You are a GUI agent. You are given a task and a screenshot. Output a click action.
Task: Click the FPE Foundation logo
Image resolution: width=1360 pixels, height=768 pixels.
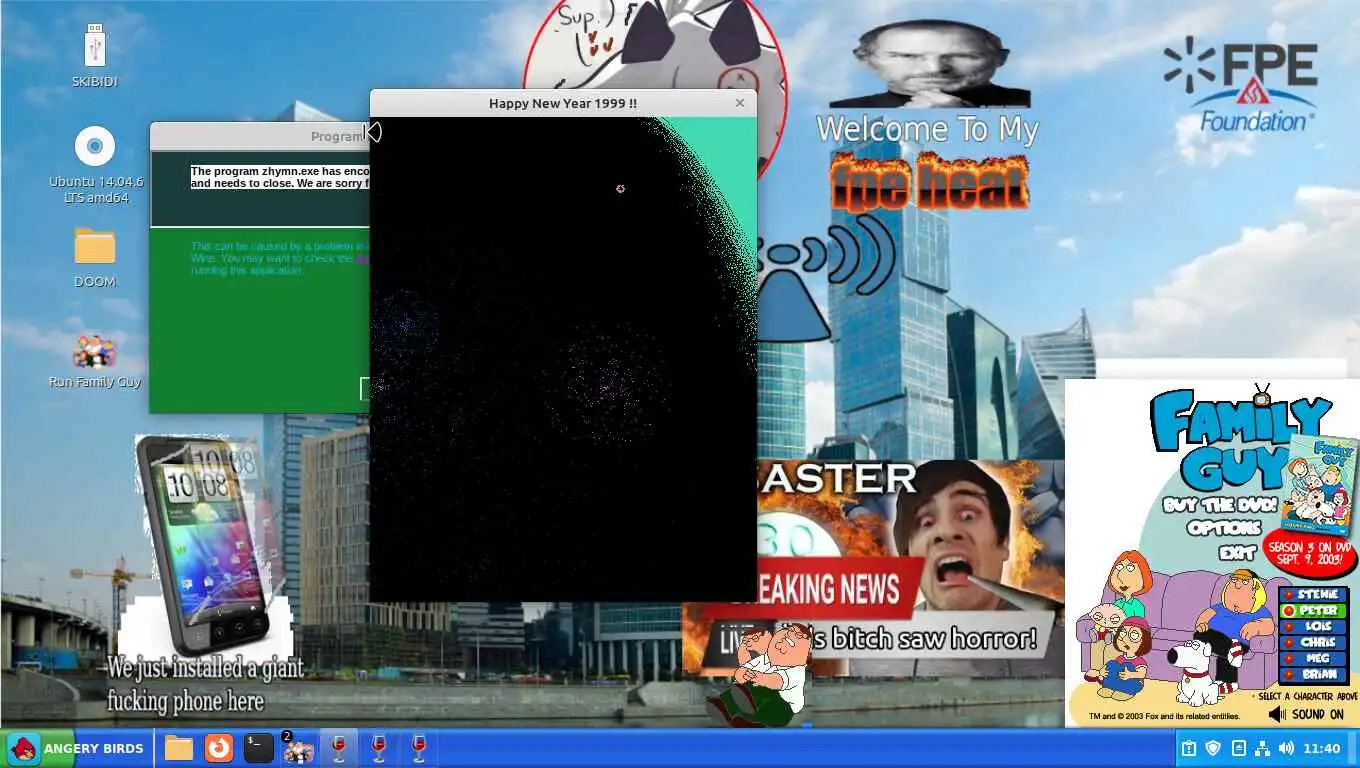(x=1240, y=85)
